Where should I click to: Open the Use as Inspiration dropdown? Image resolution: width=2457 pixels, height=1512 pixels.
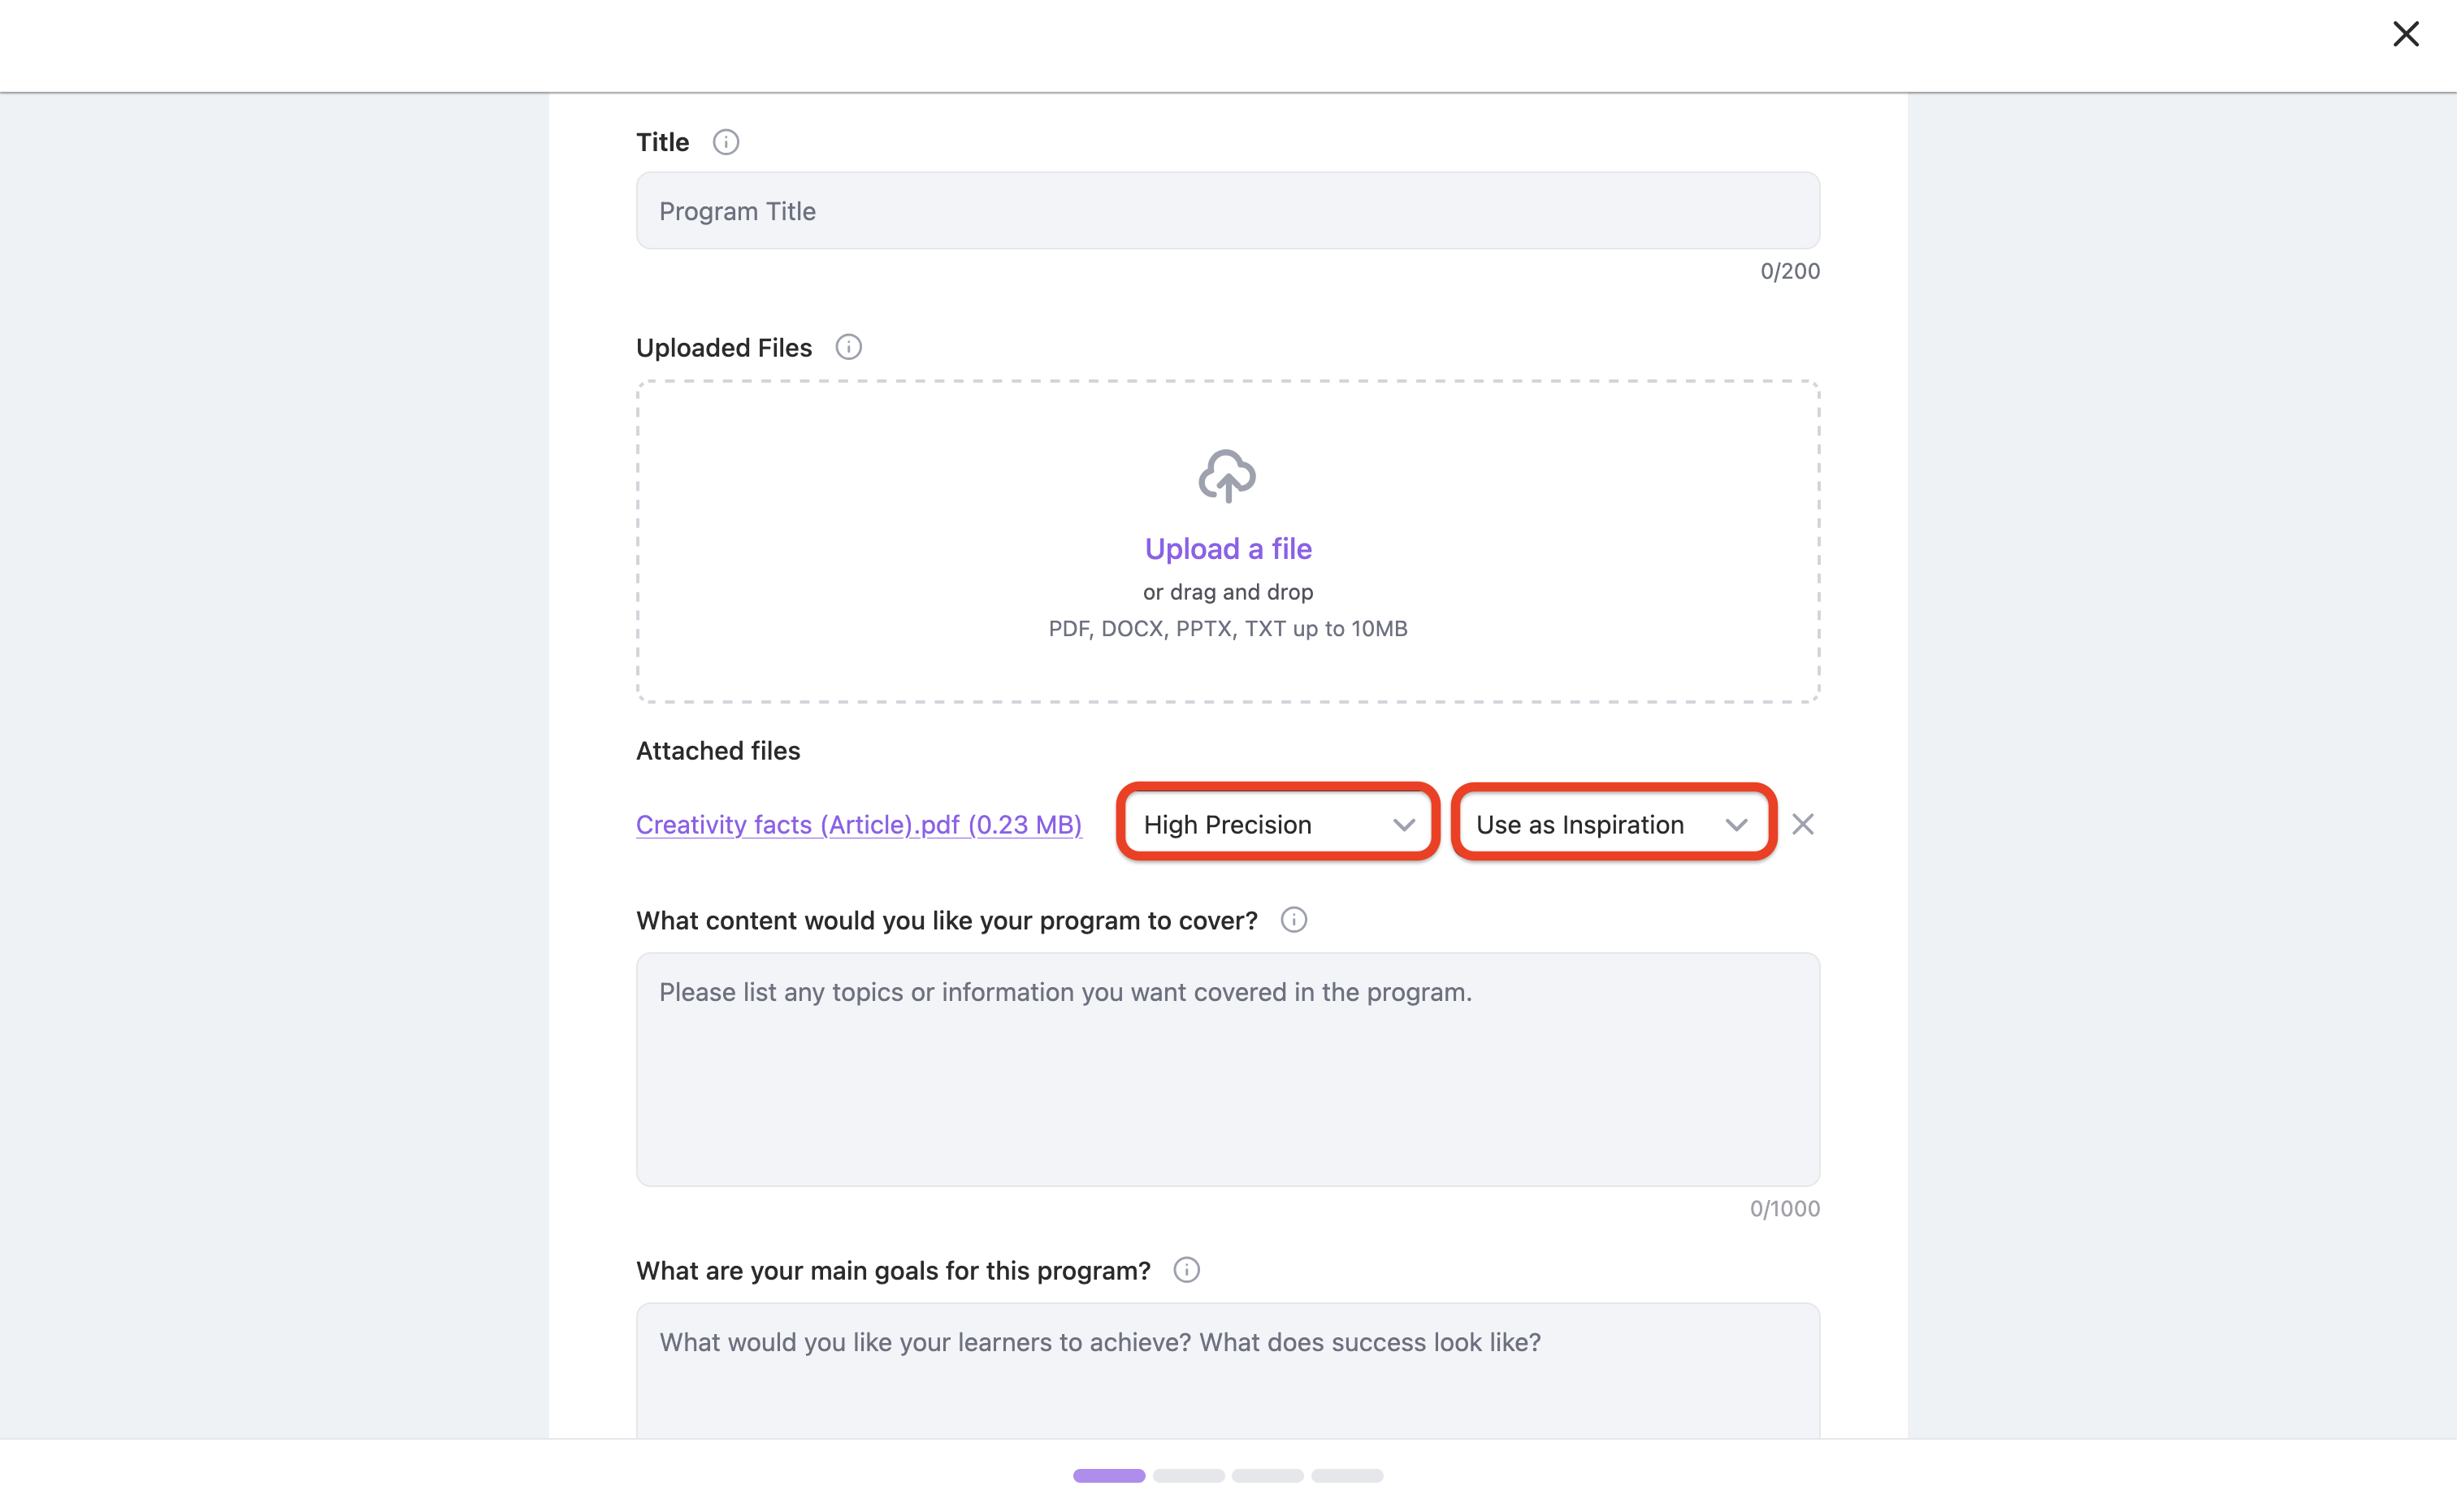click(x=1612, y=823)
